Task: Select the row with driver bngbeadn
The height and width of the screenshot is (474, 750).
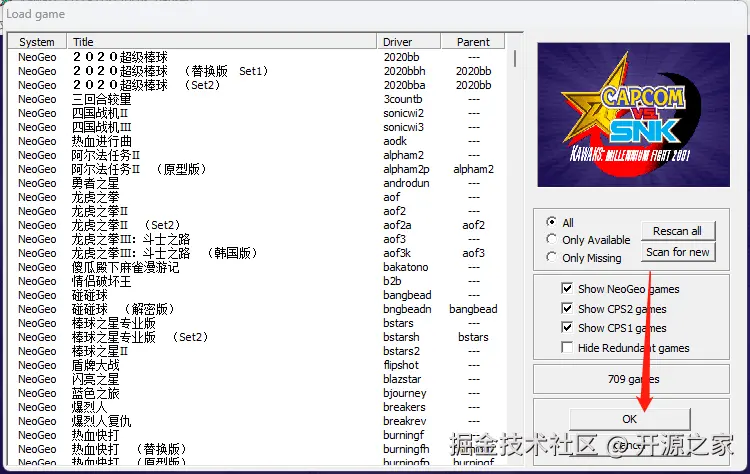Action: (256, 309)
